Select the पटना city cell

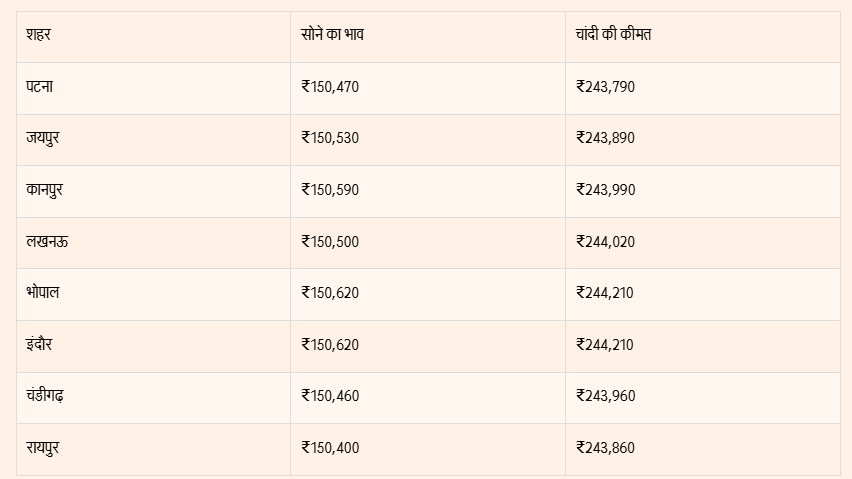40,87
